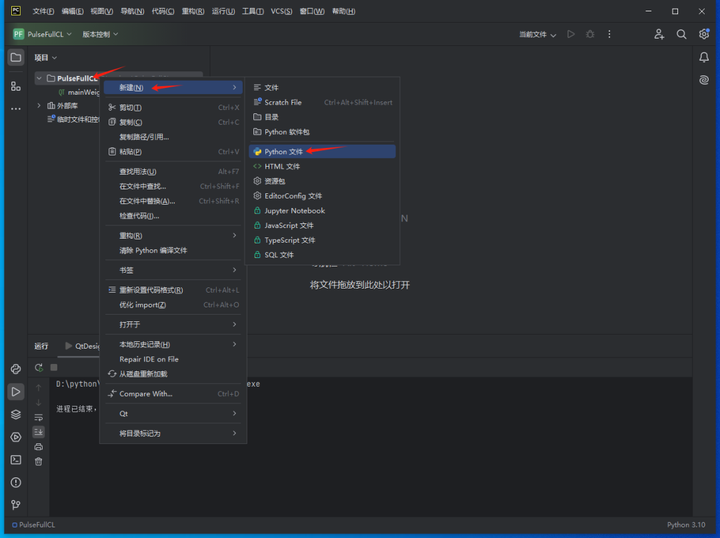Open the 打开于 submenu
The height and width of the screenshot is (538, 720).
click(x=173, y=325)
